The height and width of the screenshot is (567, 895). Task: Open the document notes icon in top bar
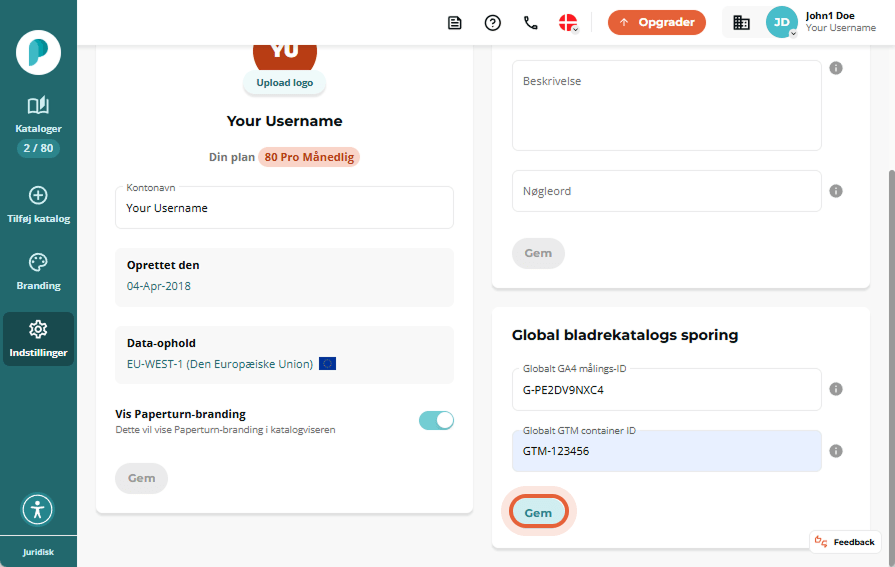tap(454, 23)
